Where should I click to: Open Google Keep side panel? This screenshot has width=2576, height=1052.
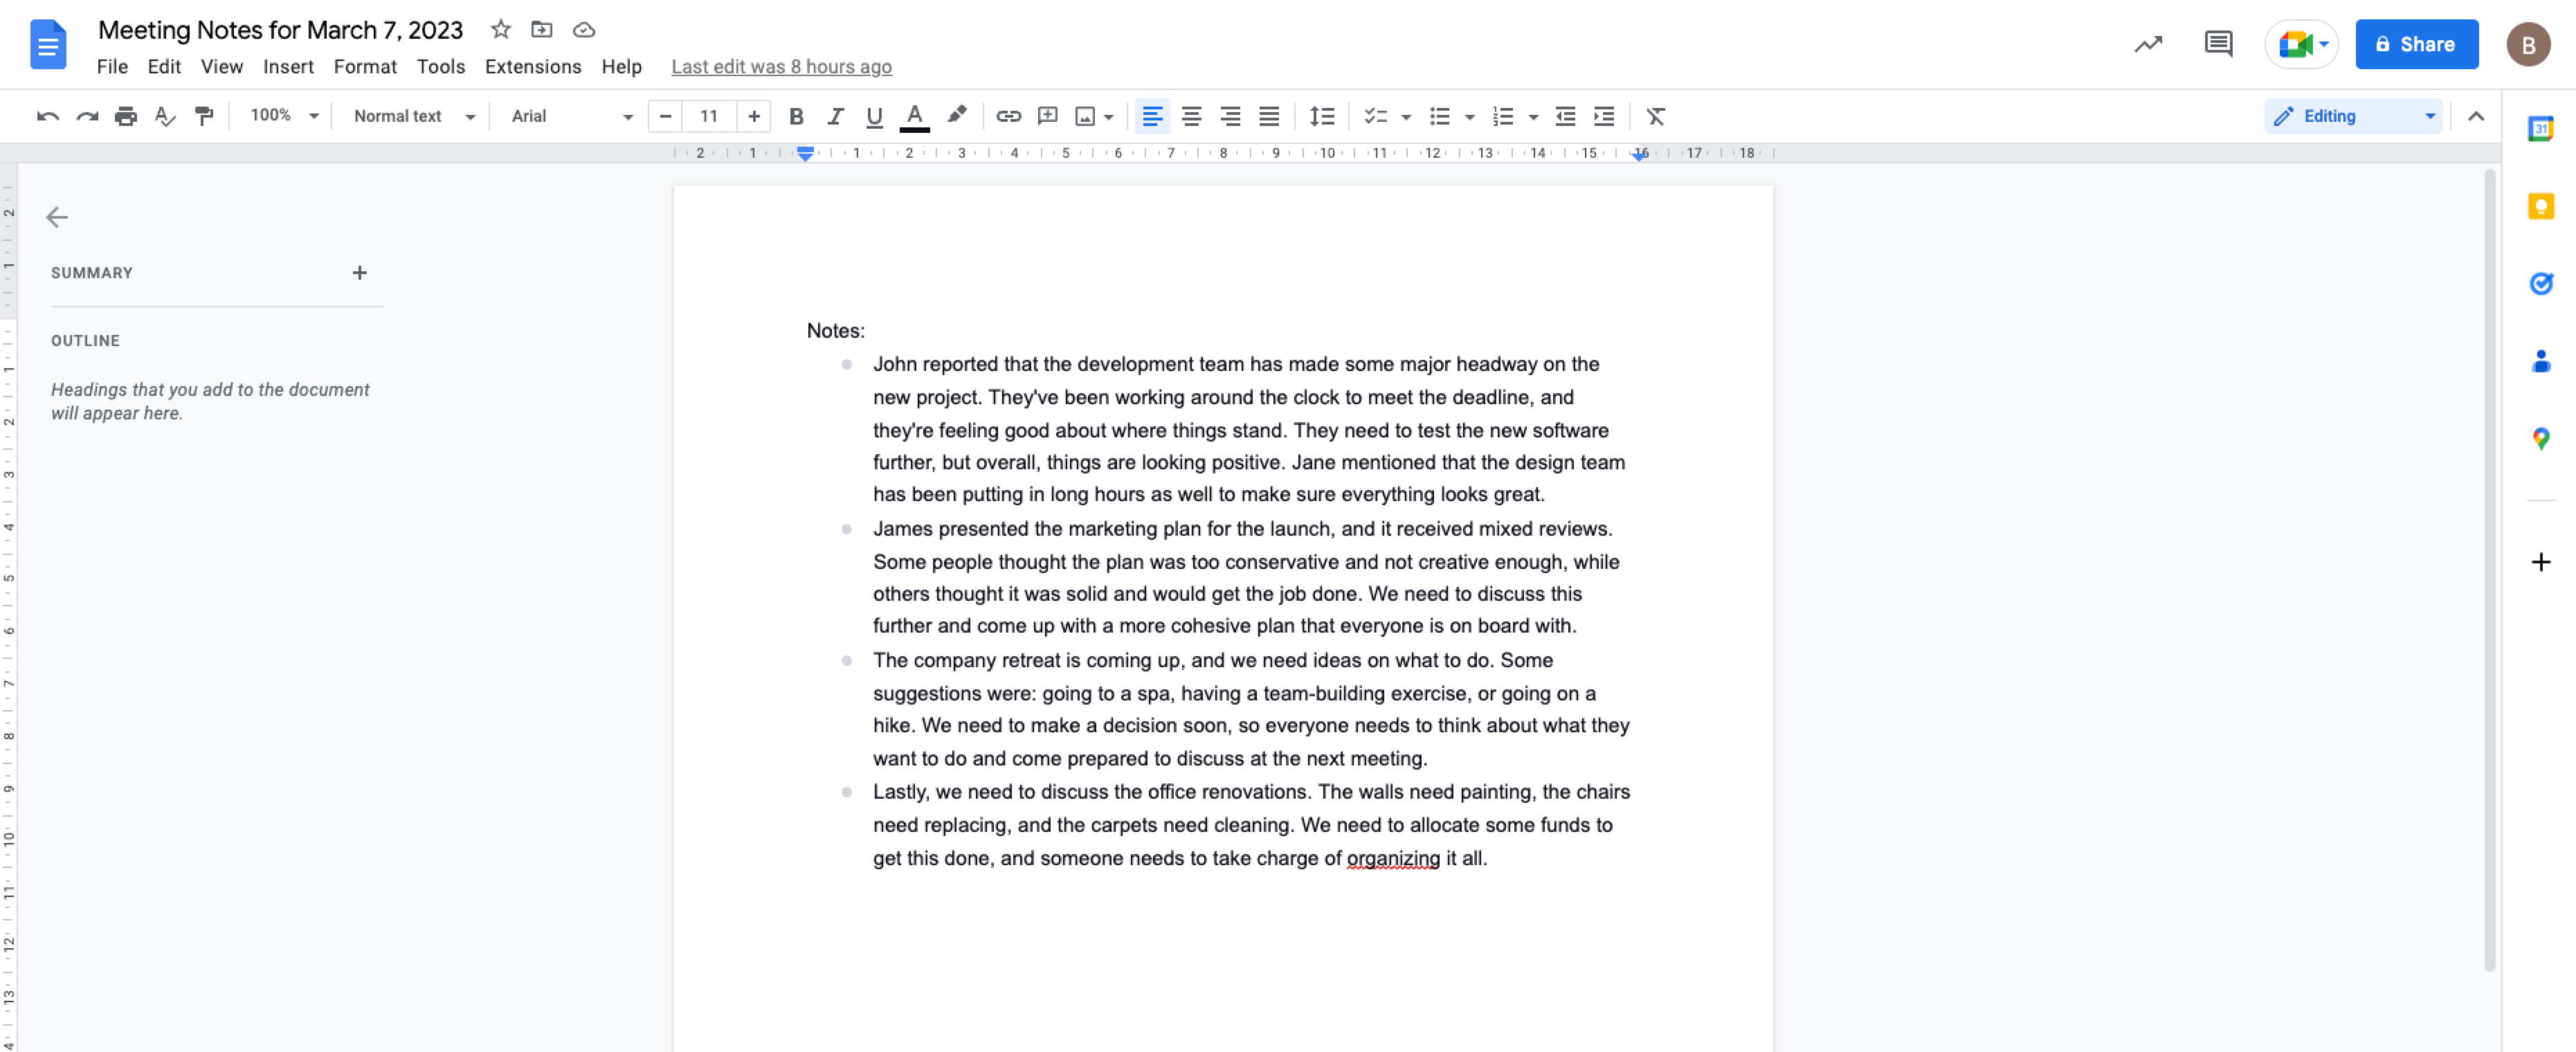click(x=2540, y=206)
